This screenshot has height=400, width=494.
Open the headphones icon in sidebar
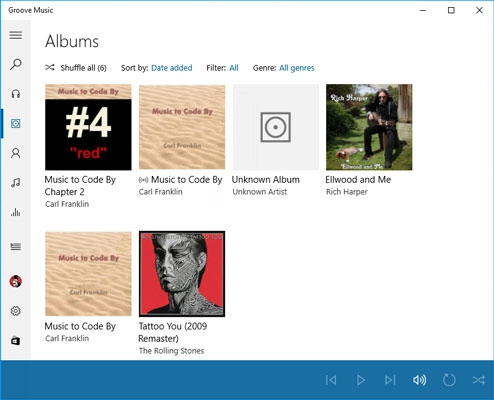coord(16,94)
